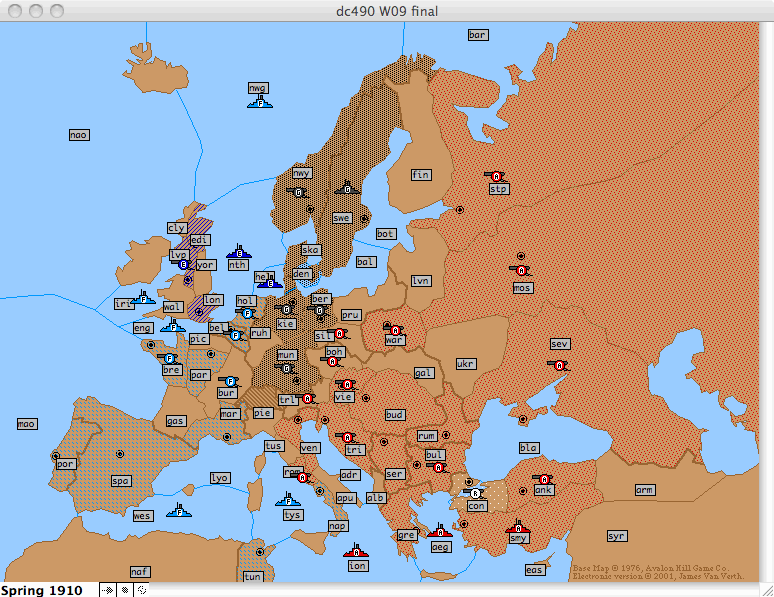This screenshot has height=597, width=774.
Task: Select the red army above stp
Action: pyautogui.click(x=496, y=176)
